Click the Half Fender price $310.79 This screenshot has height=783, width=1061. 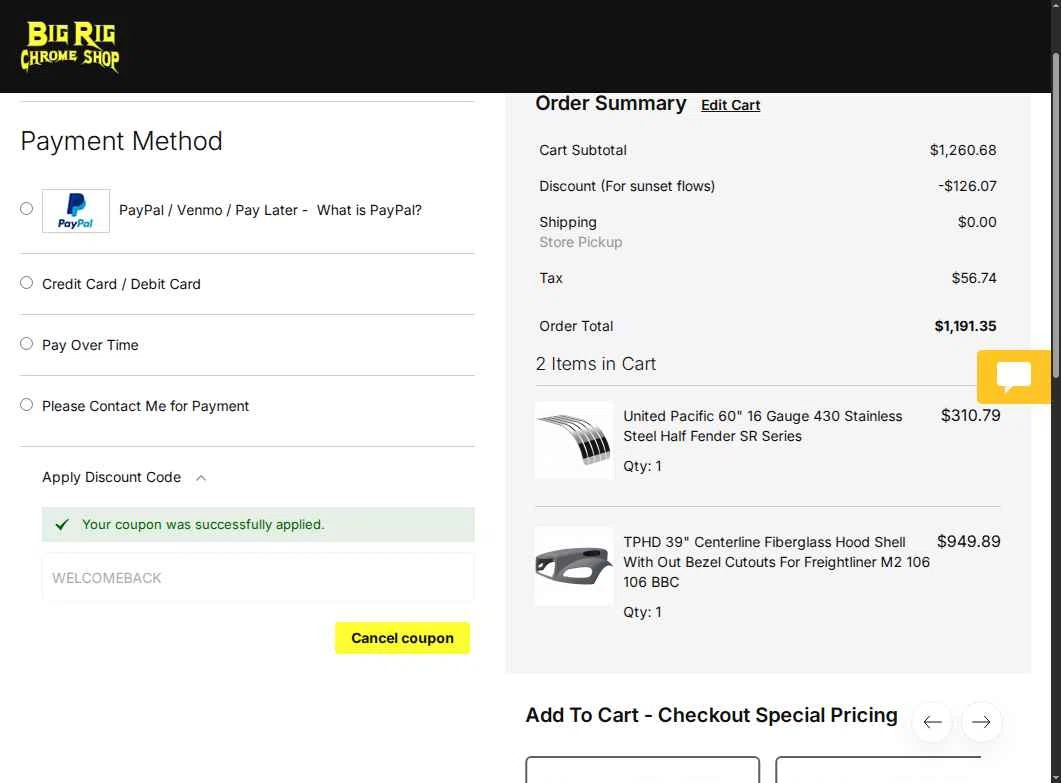(970, 416)
